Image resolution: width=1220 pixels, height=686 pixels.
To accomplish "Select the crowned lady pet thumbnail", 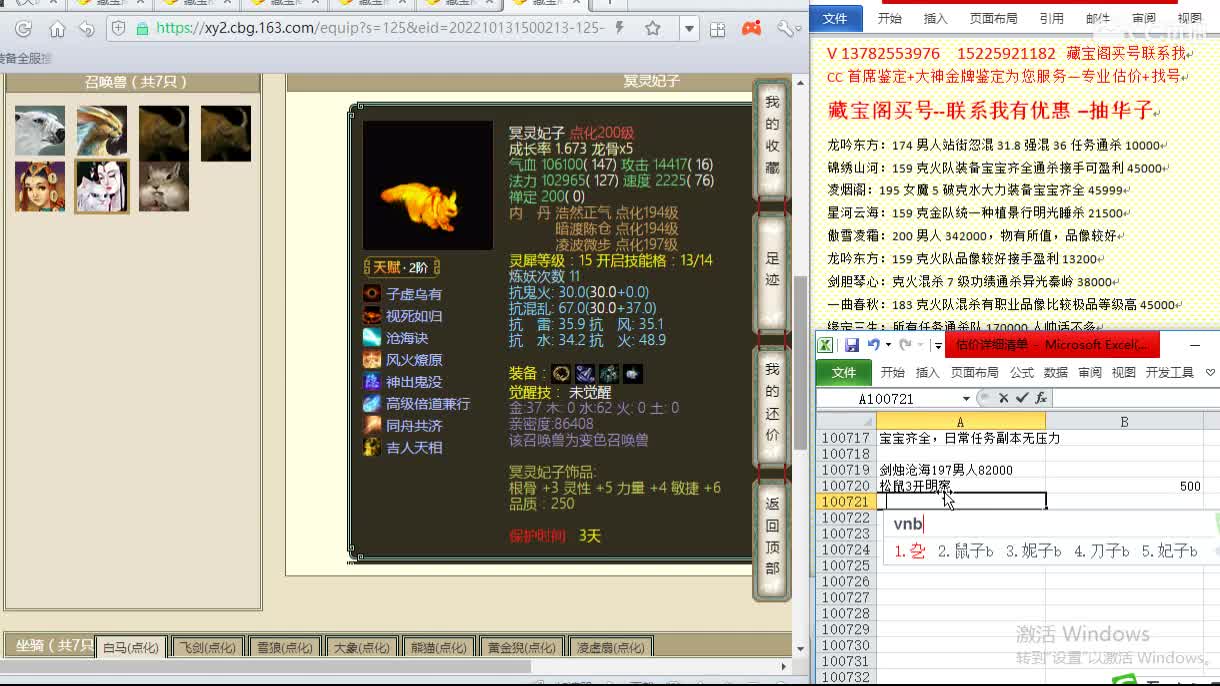I will pyautogui.click(x=40, y=187).
